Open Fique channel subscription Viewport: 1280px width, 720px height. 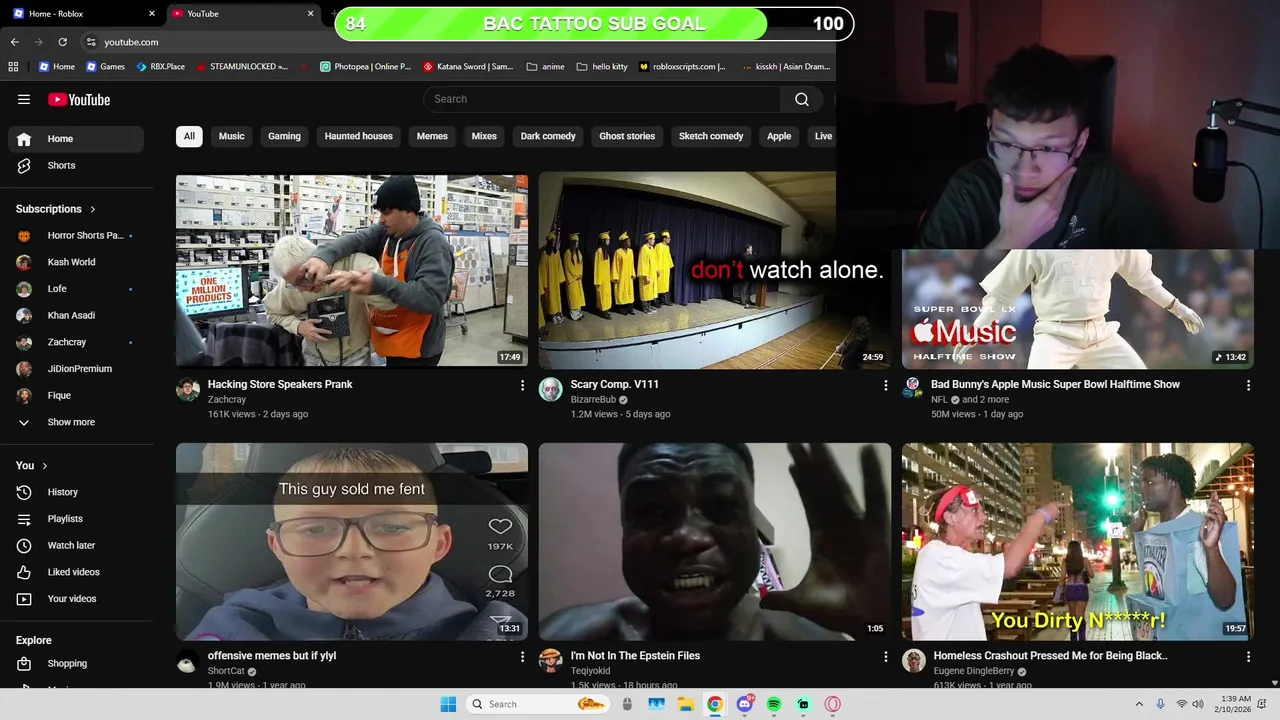tap(76, 395)
